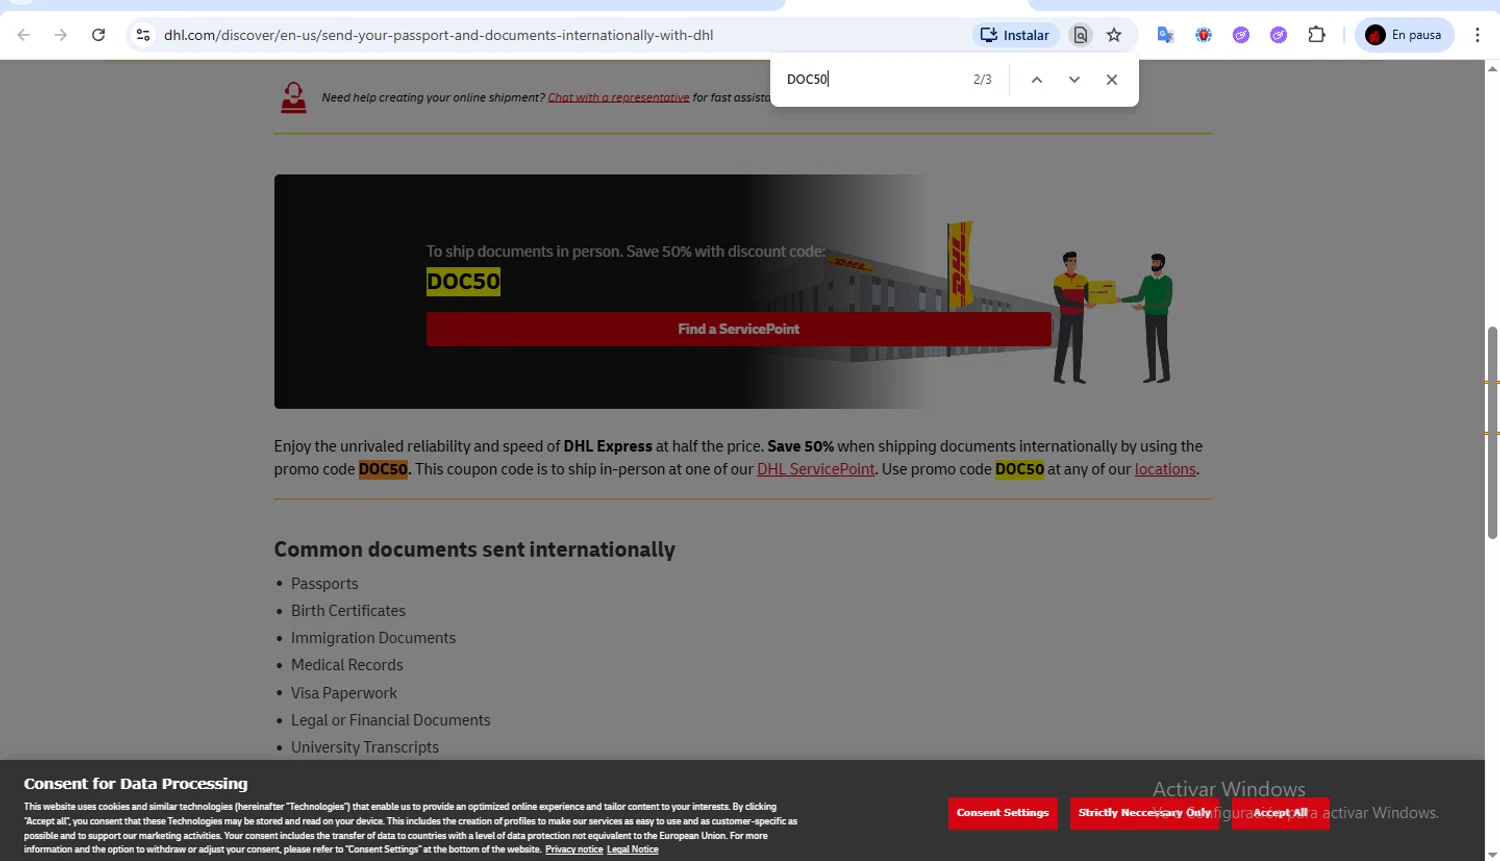The width and height of the screenshot is (1500, 861).
Task: Open the Google Translate extension icon
Action: point(1165,35)
